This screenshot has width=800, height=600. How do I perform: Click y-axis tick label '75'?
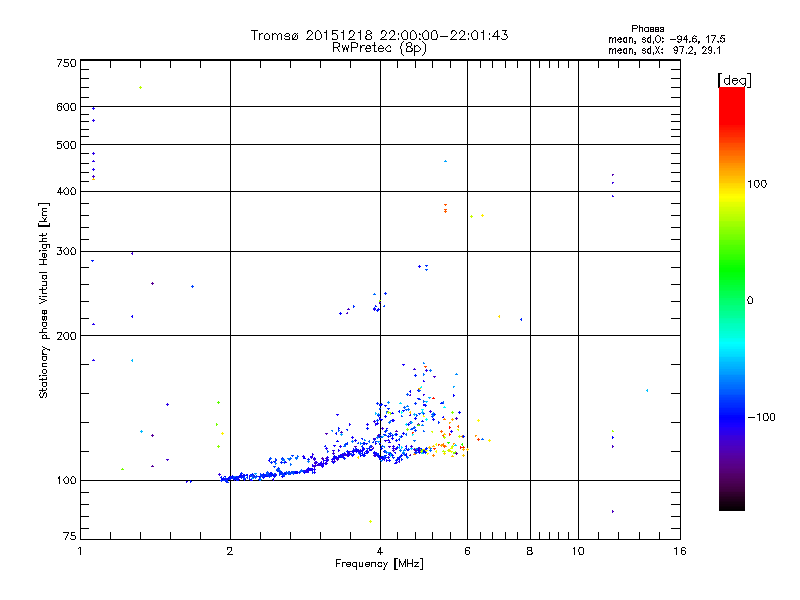click(x=70, y=536)
